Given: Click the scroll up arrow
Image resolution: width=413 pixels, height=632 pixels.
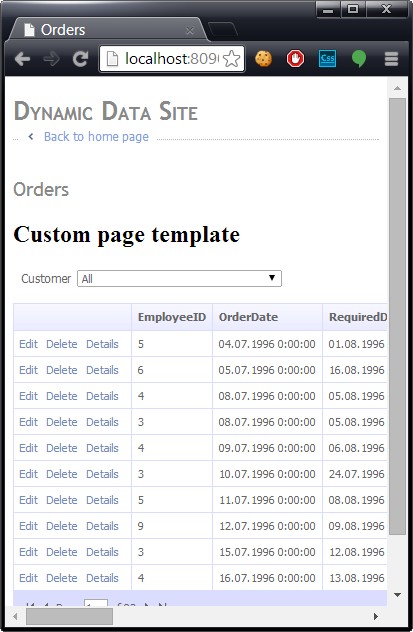Looking at the screenshot, I should point(397,88).
